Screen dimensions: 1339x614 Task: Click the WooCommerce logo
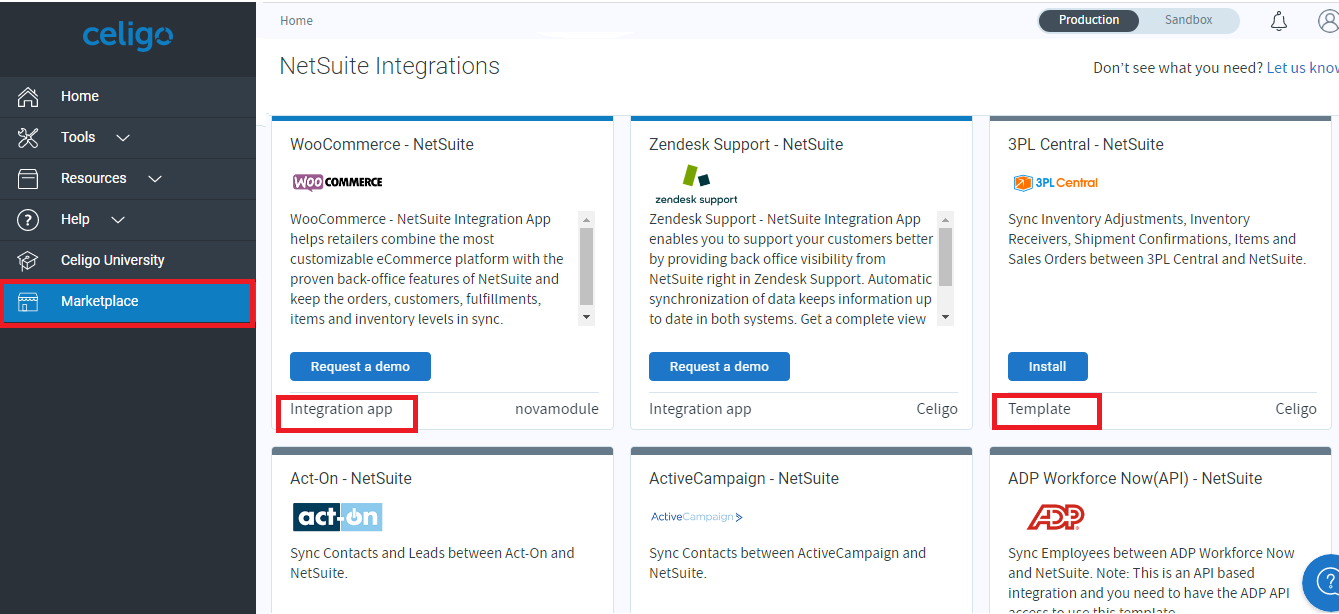click(x=337, y=182)
